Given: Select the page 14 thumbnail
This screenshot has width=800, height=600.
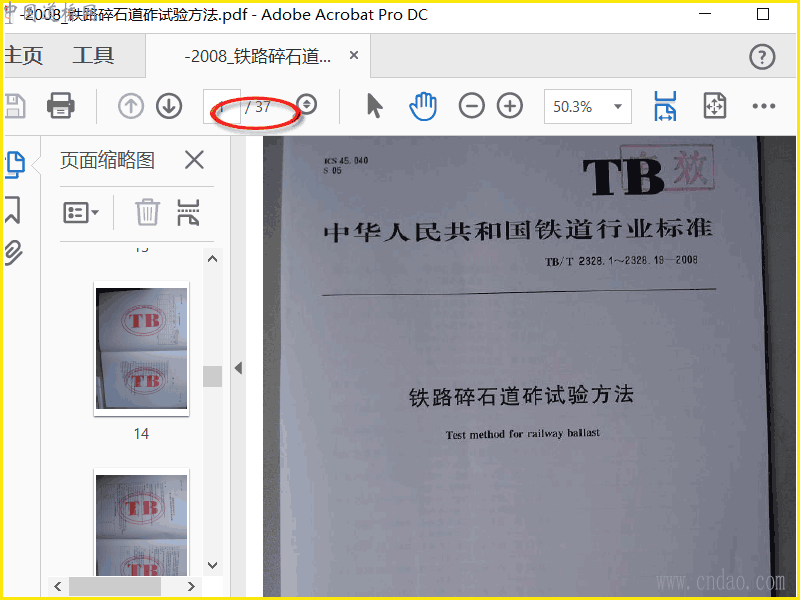Looking at the screenshot, I should click(x=142, y=348).
